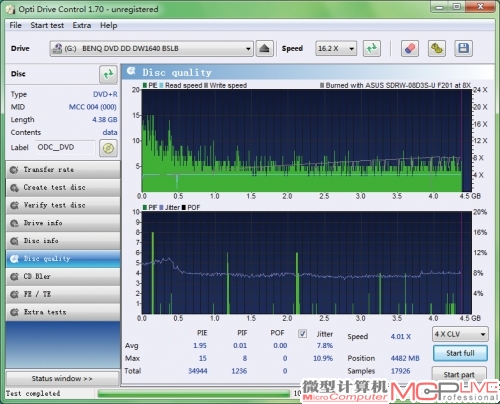Toggle the Jitter checkbox
The image size is (500, 404).
pos(302,334)
